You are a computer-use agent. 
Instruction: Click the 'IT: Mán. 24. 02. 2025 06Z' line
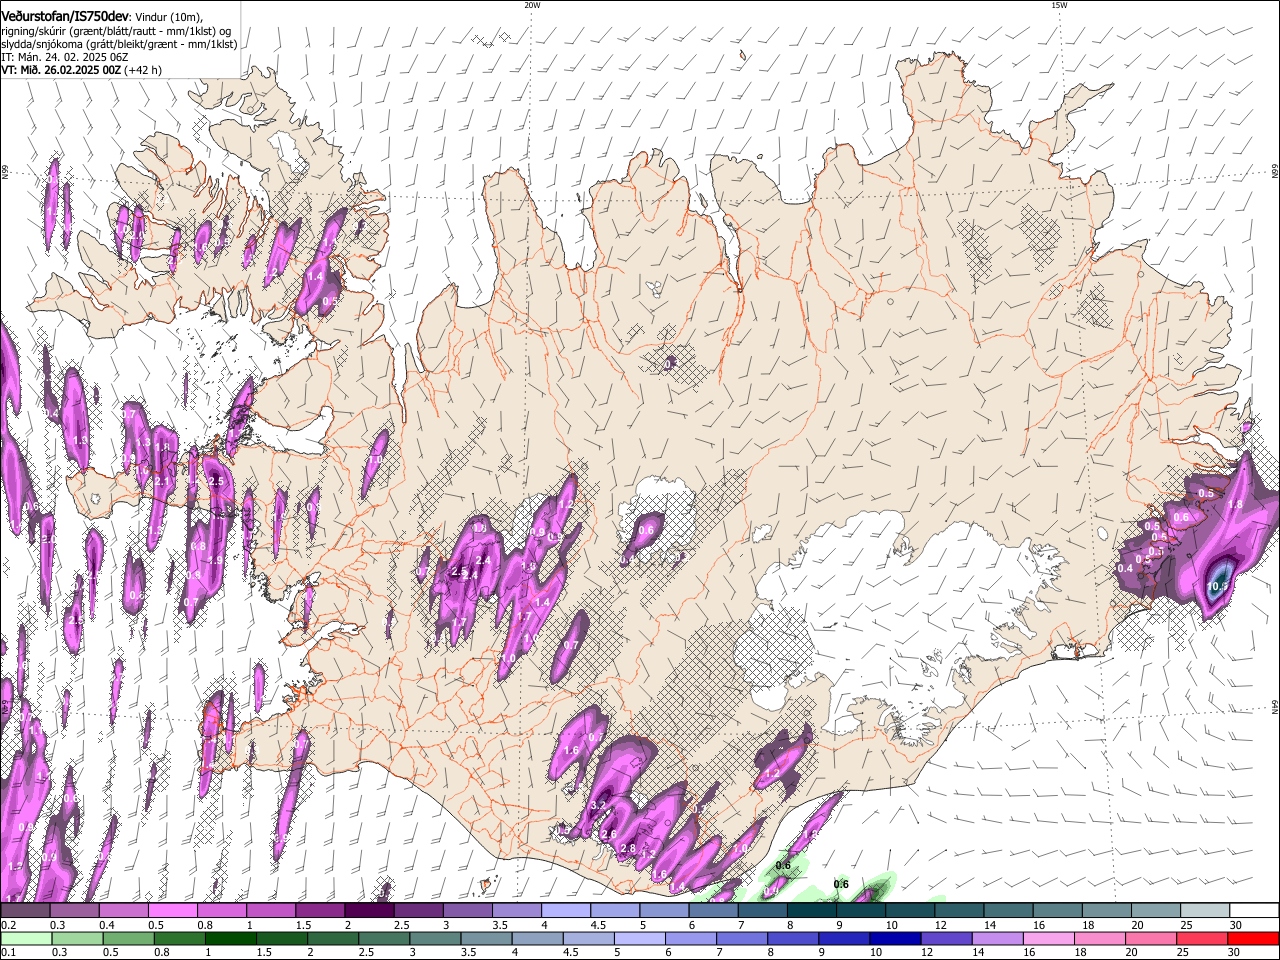tap(65, 57)
